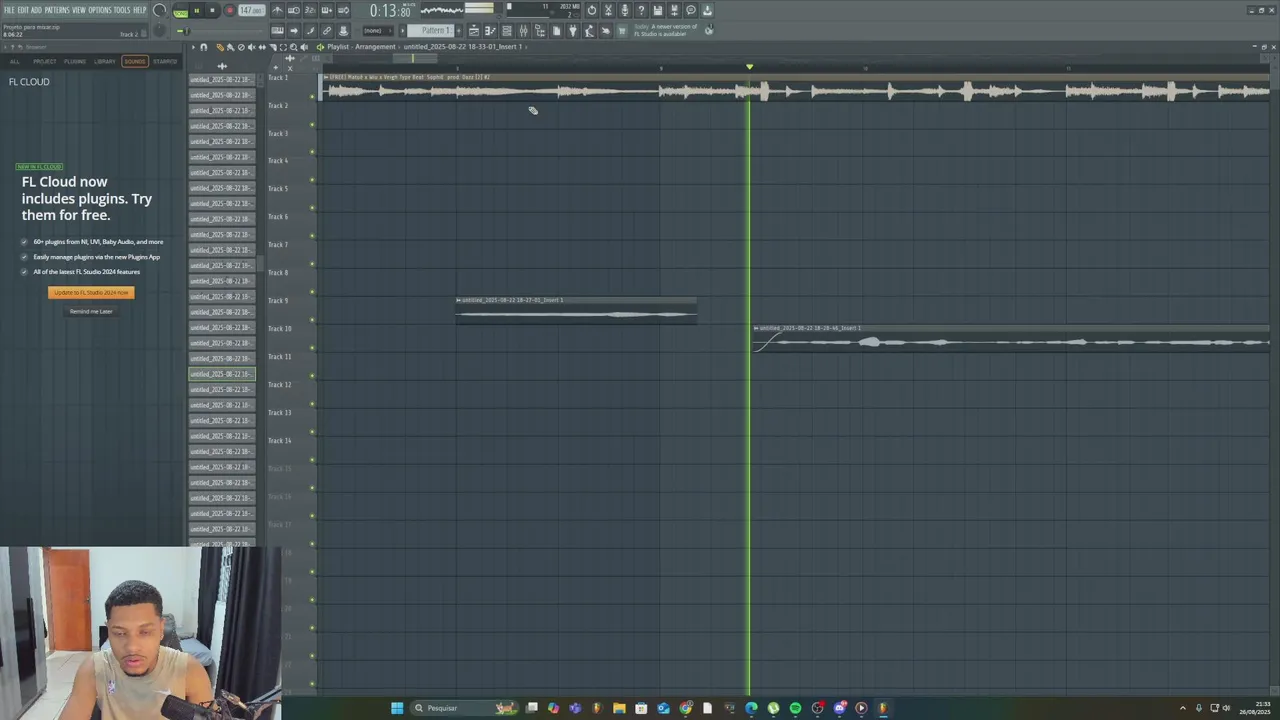Screen dimensions: 1280x720
Task: Select the playlist Zoom tool icon
Action: [293, 47]
